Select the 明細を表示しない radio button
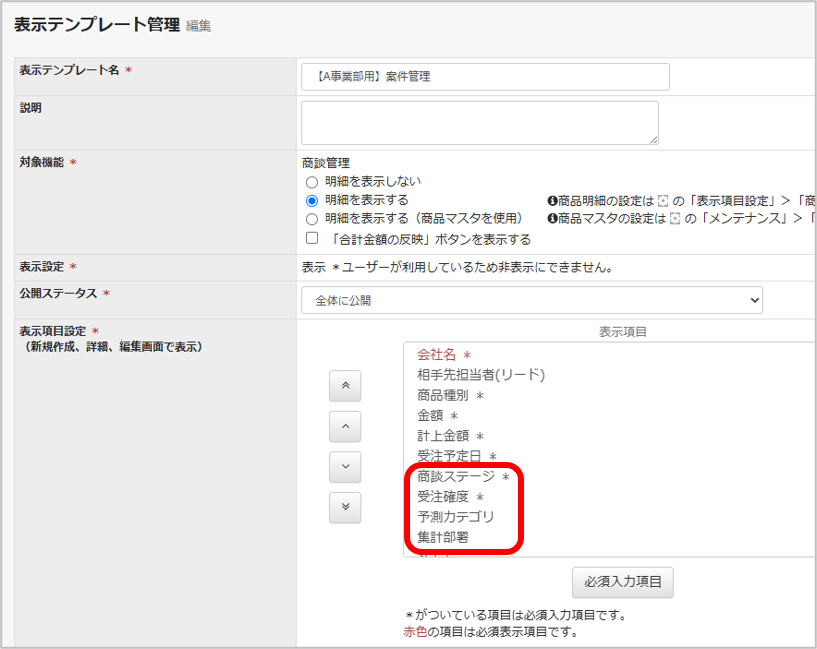 pos(312,182)
